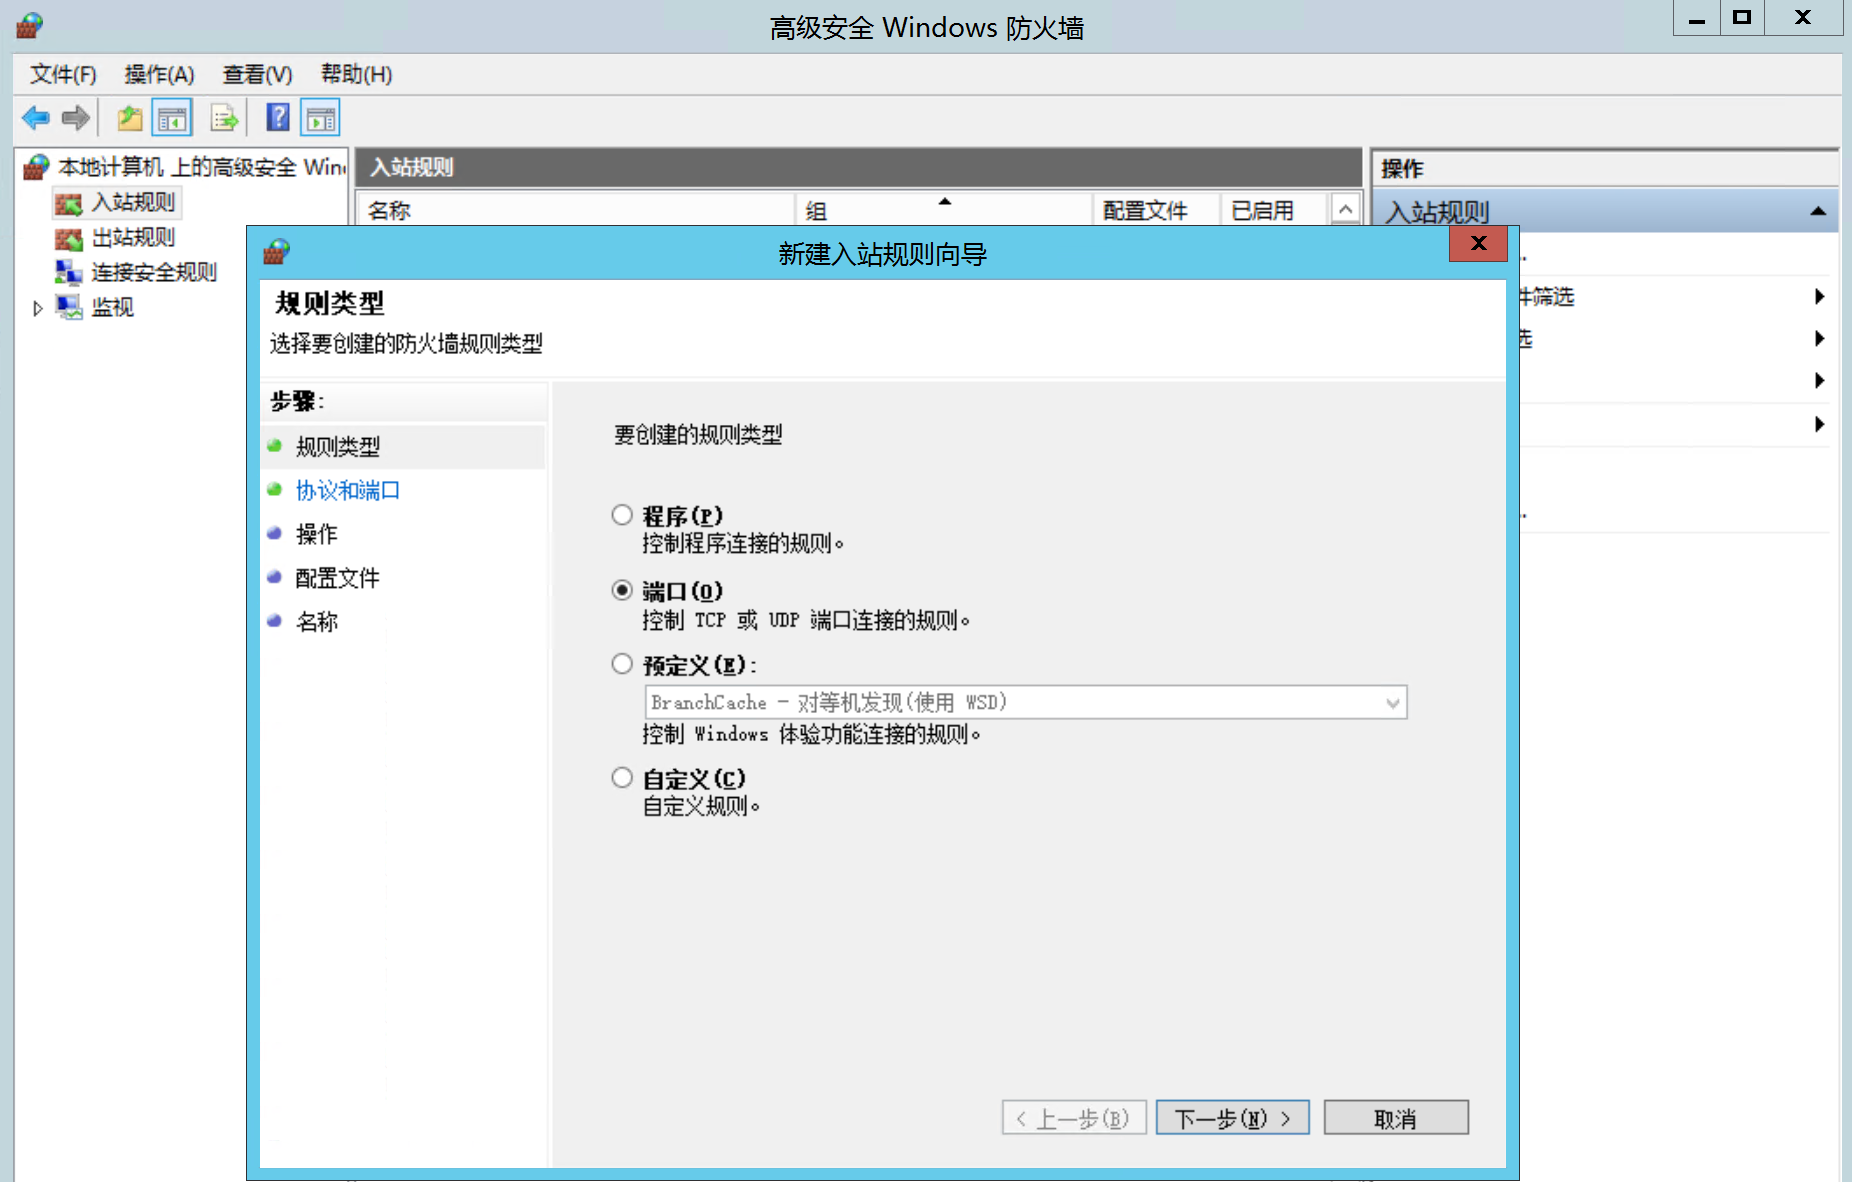1852x1182 pixels.
Task: Click the forward navigation arrow
Action: (x=75, y=118)
